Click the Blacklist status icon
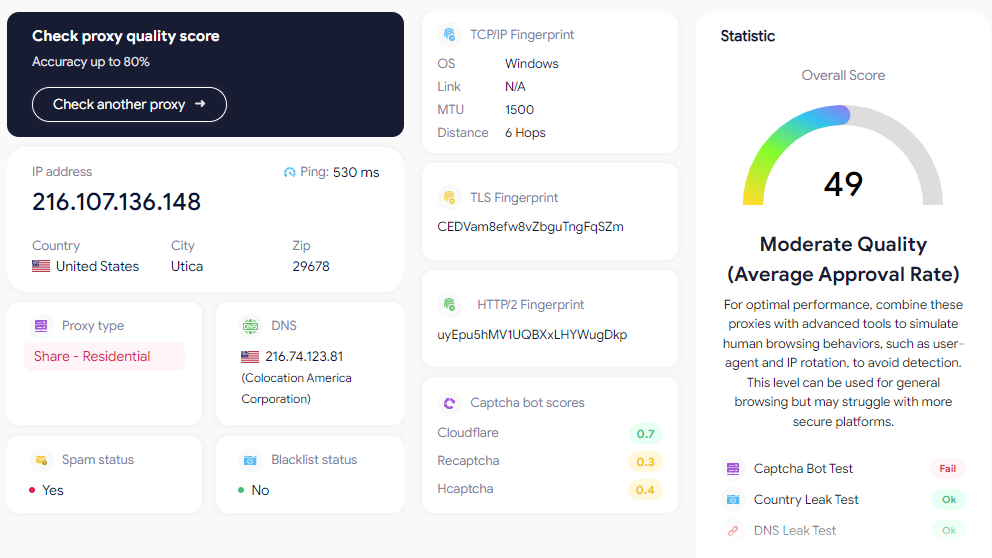 click(x=251, y=460)
